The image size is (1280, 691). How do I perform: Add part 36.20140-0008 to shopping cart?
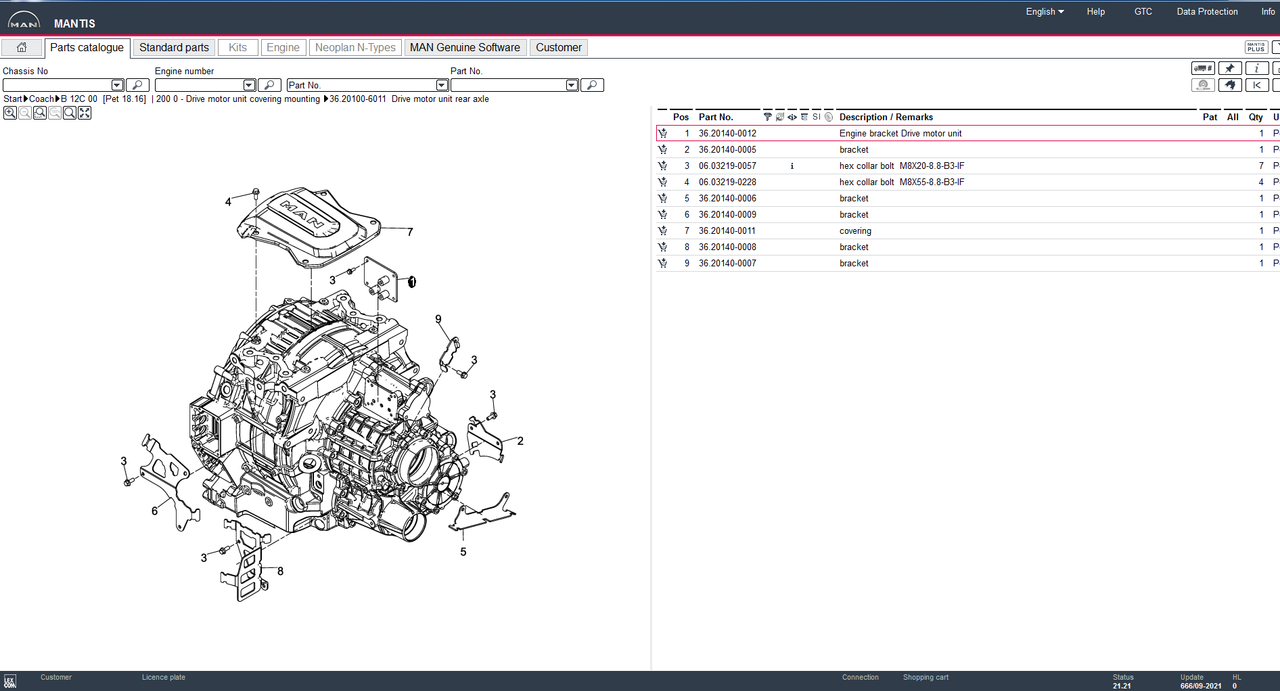point(663,247)
